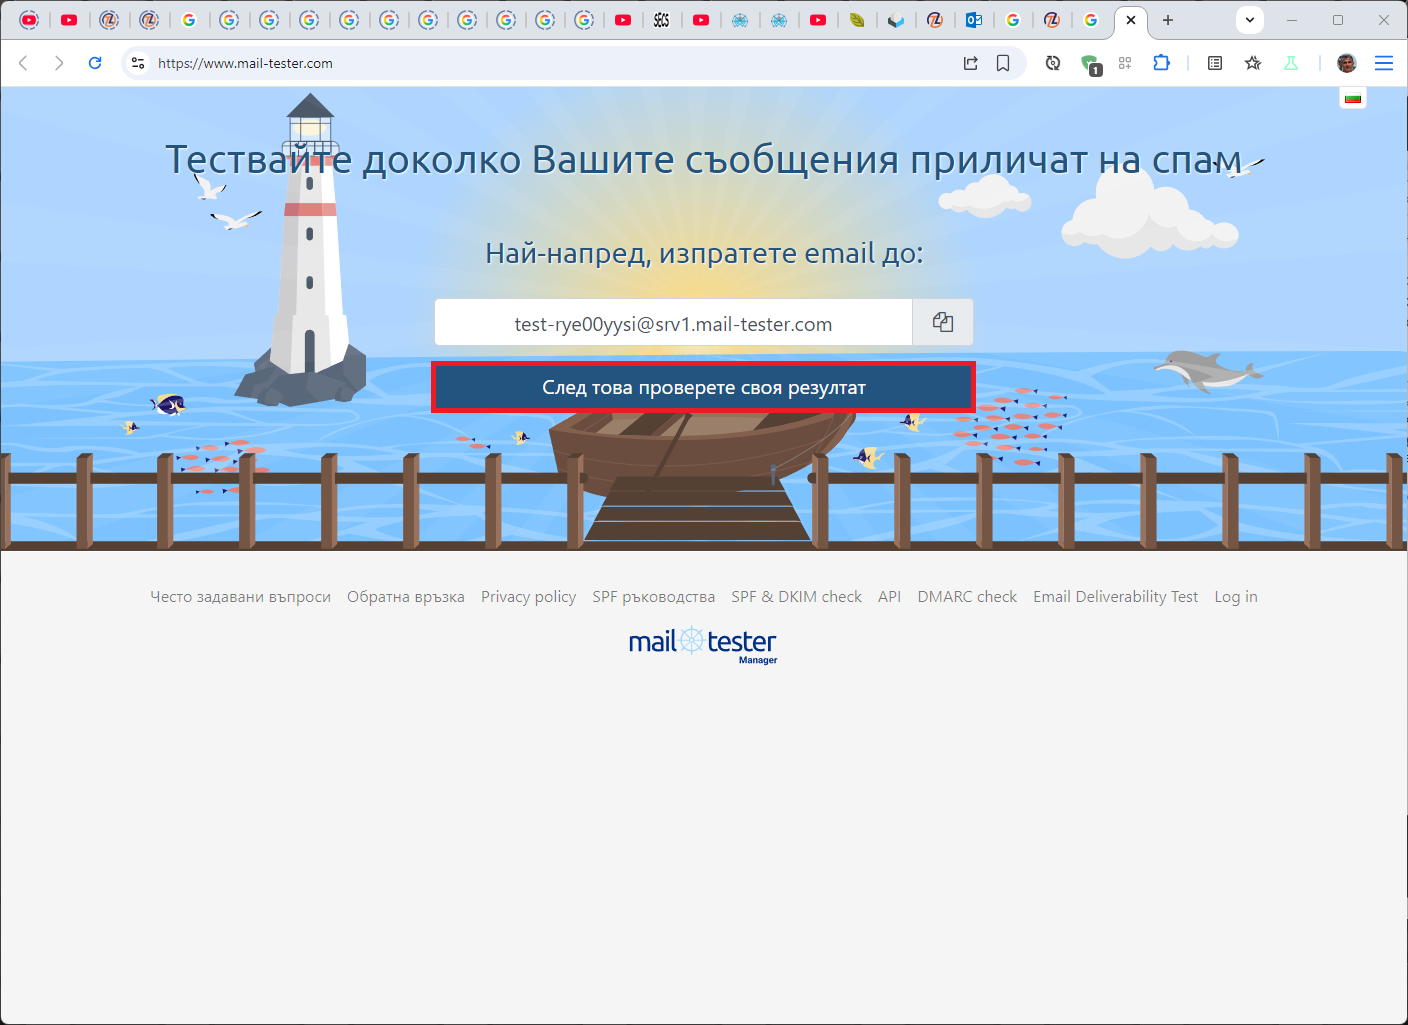Screen dimensions: 1408x1025
Task: Open the green shield extension with badge
Action: [x=1090, y=64]
